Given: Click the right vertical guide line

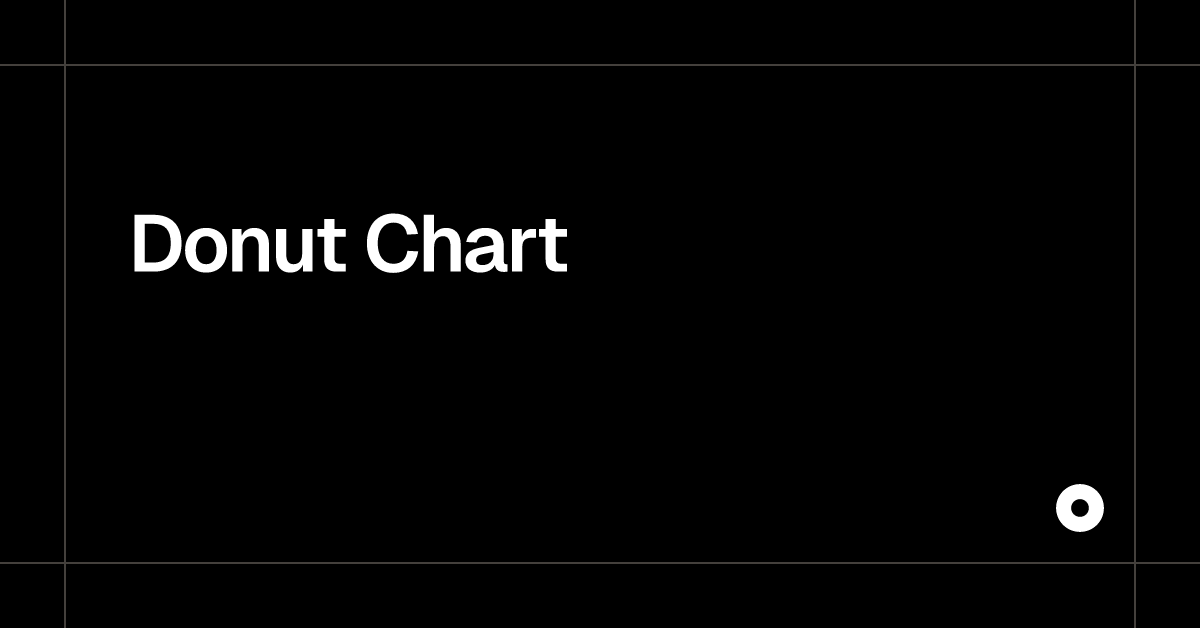Looking at the screenshot, I should 1135,314.
